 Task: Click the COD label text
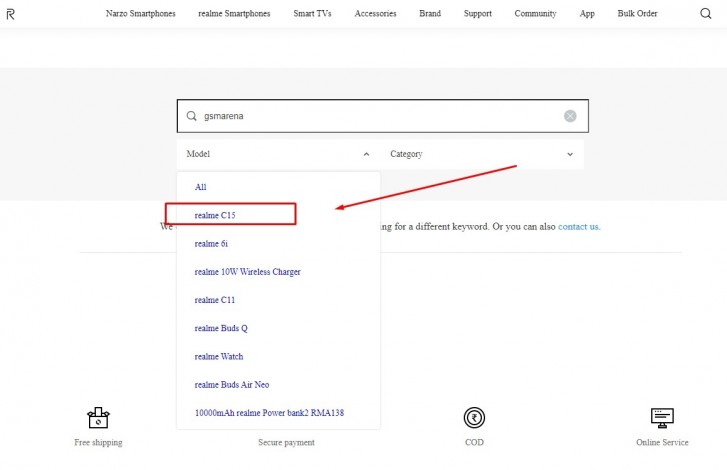(474, 442)
